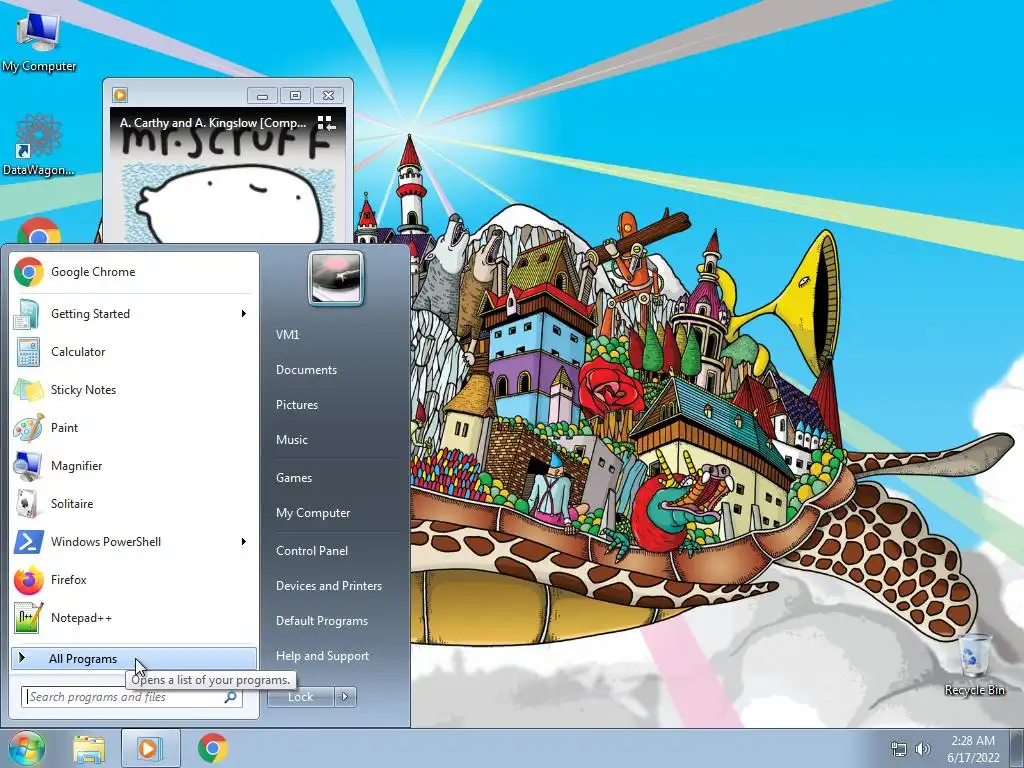Open Control Panel
The height and width of the screenshot is (768, 1024).
312,551
